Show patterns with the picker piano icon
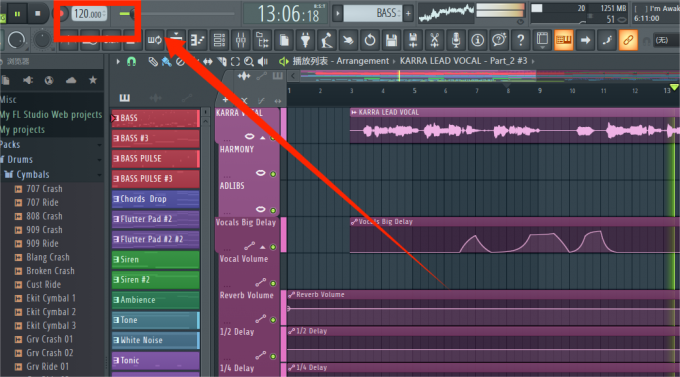This screenshot has height=377, width=680. [124, 98]
